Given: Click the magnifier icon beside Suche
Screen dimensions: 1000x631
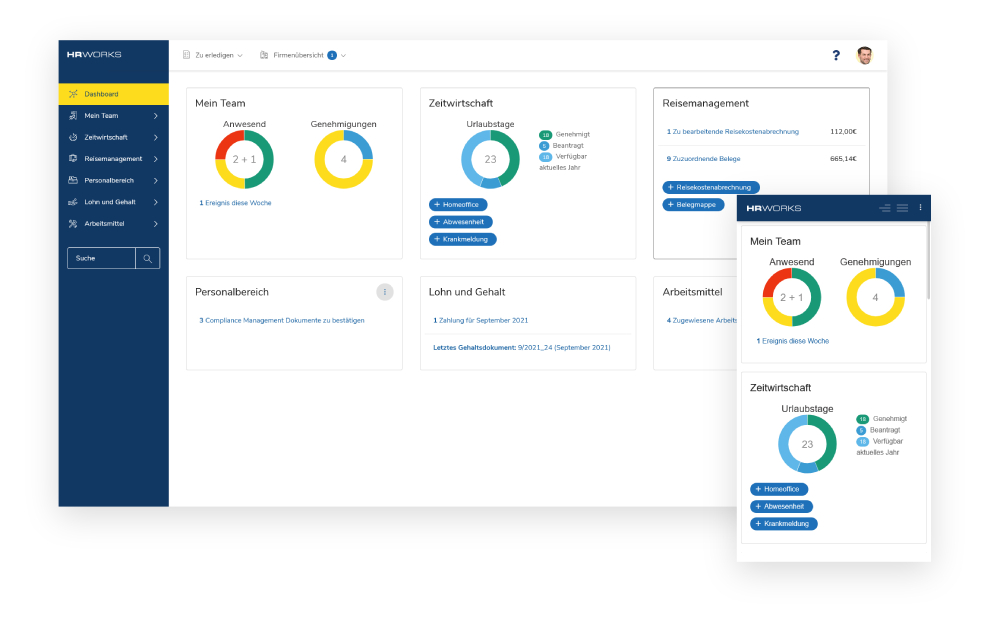Looking at the screenshot, I should (147, 258).
